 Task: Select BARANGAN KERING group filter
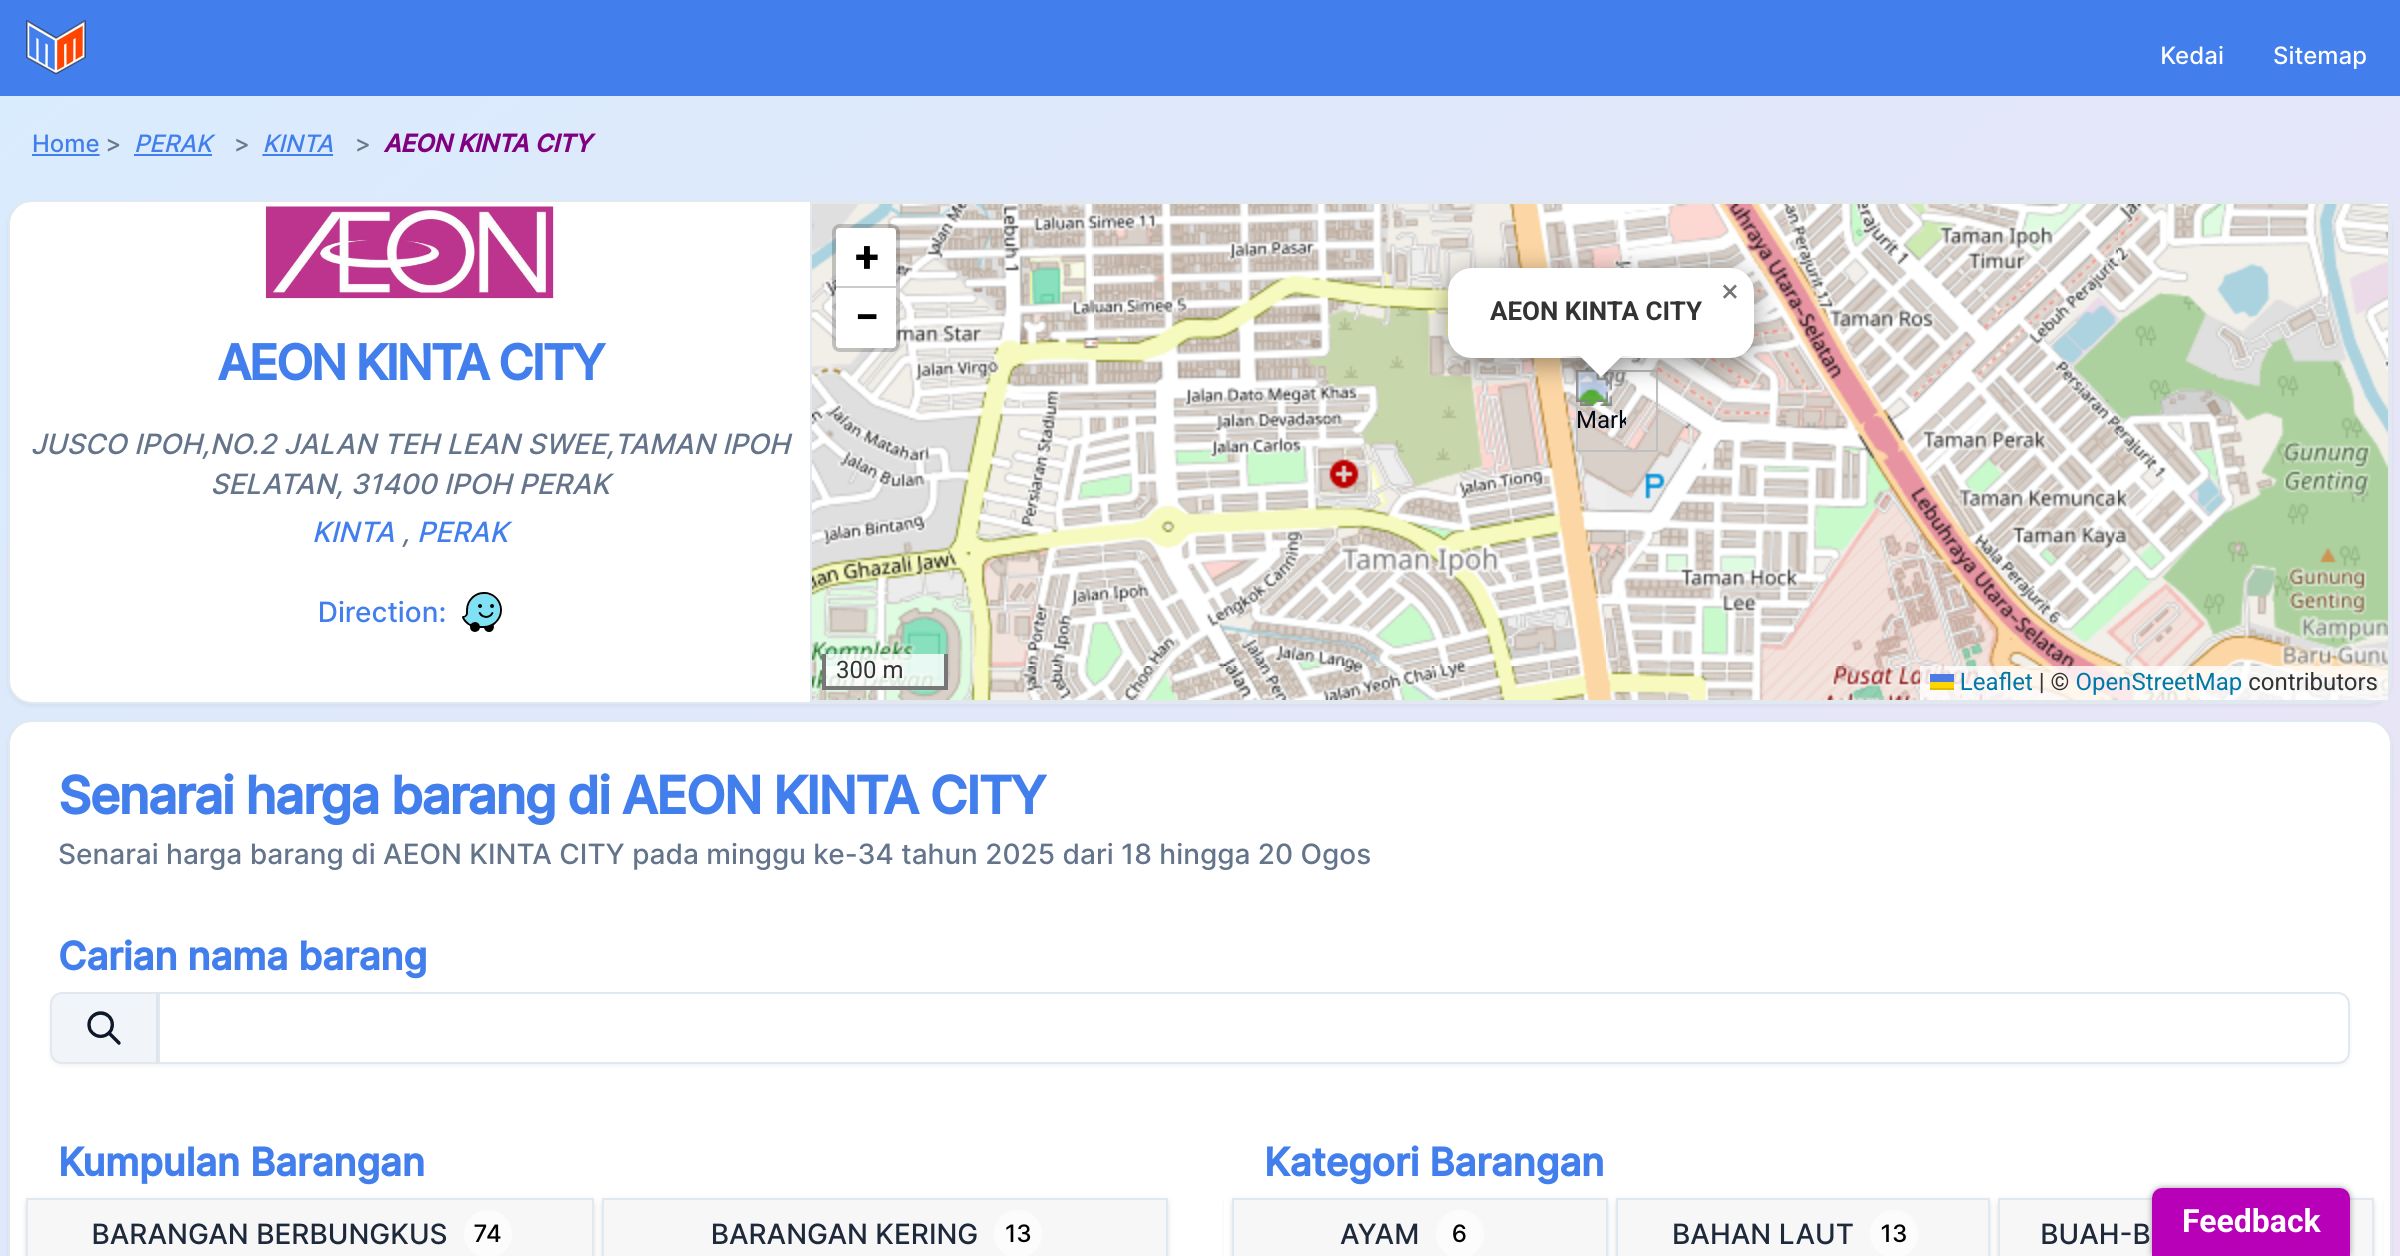pyautogui.click(x=884, y=1233)
